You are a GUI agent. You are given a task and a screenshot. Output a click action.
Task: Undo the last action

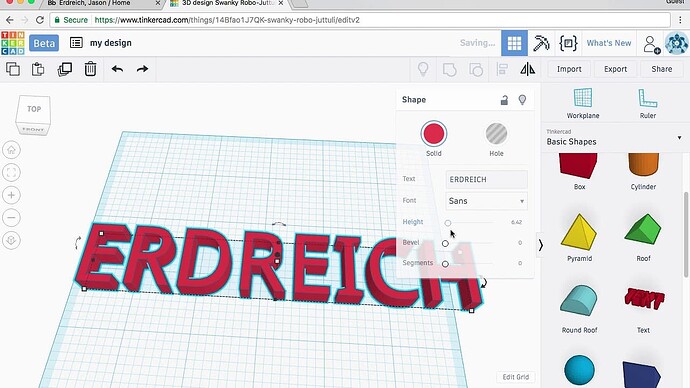[x=117, y=69]
